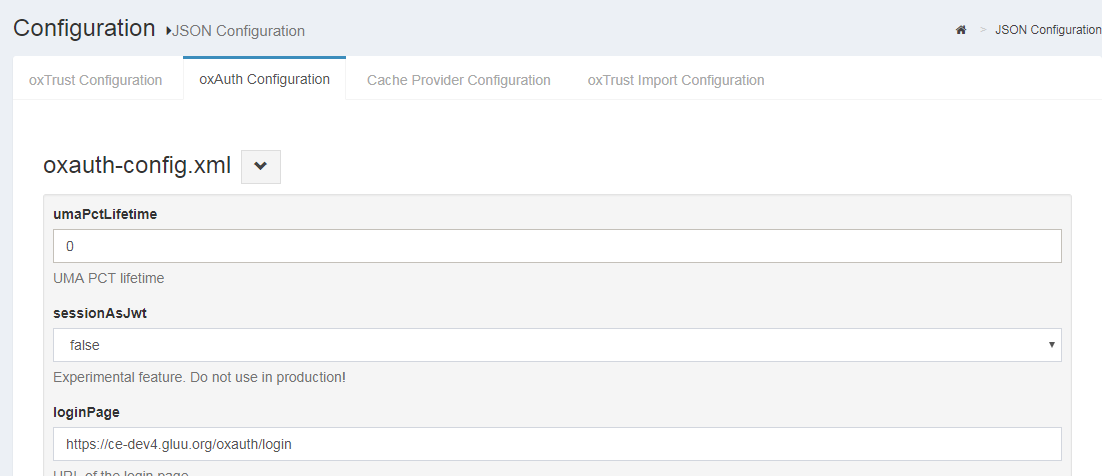Open the sessionAsJwt dropdown arrow

point(1051,345)
